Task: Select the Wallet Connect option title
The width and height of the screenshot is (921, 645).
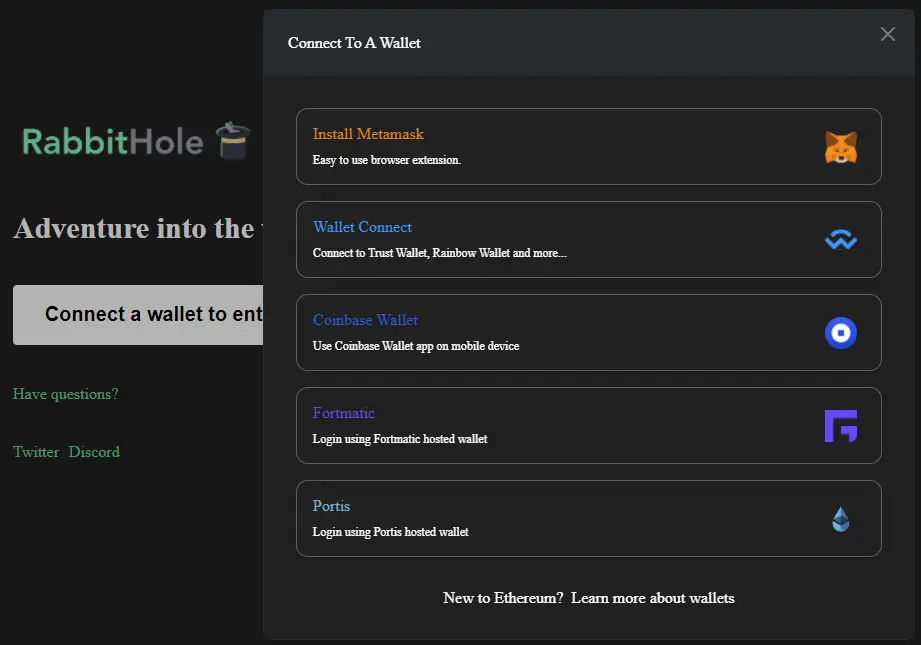Action: [362, 227]
